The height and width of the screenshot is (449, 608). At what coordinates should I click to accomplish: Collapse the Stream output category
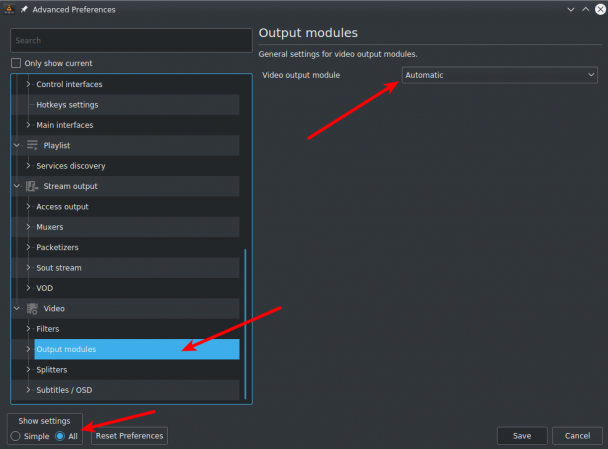pos(17,186)
